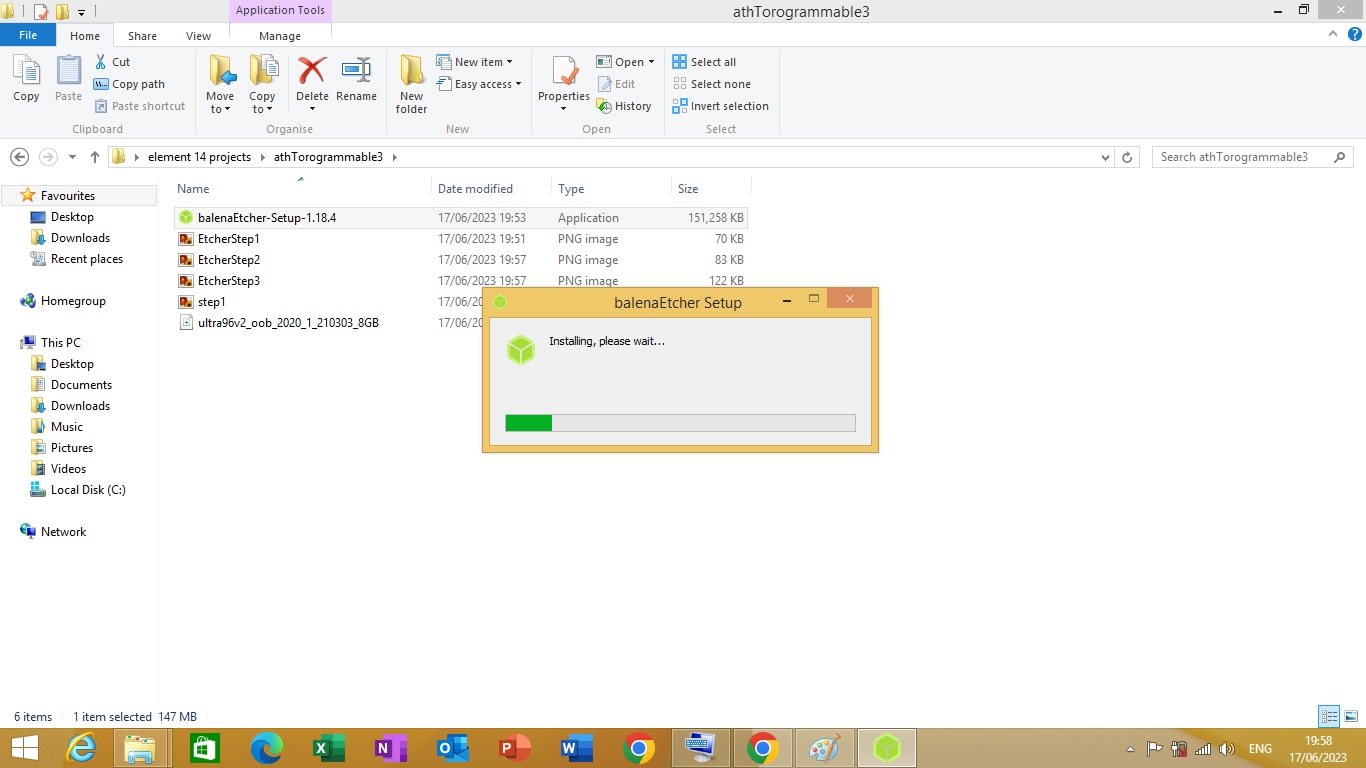The width and height of the screenshot is (1366, 768).
Task: Click the Copy icon in the Clipboard group
Action: pos(26,72)
